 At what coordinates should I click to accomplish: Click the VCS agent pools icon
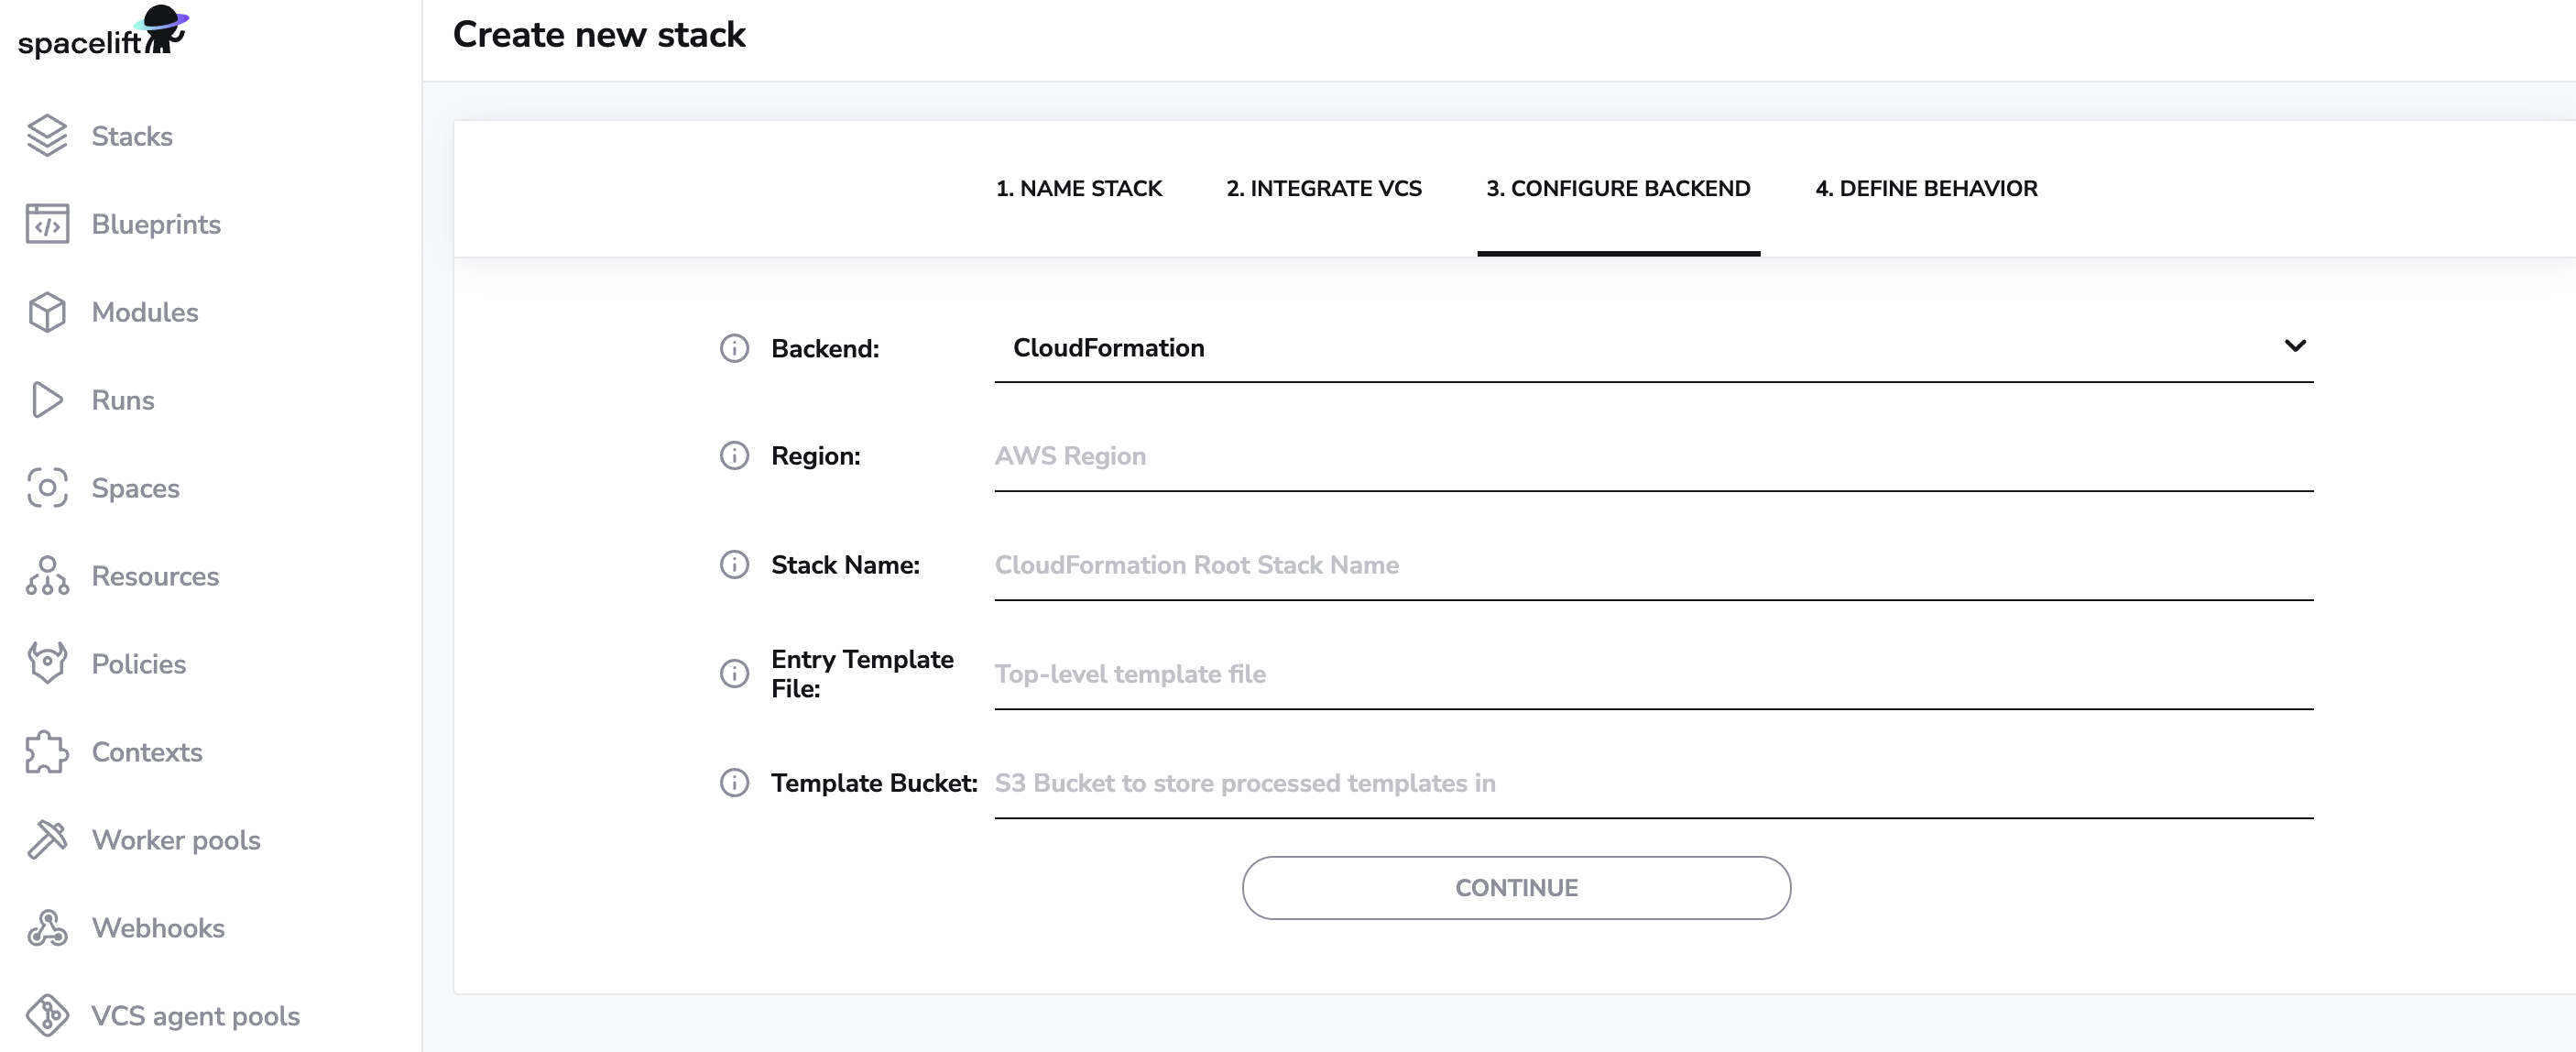(x=47, y=1016)
